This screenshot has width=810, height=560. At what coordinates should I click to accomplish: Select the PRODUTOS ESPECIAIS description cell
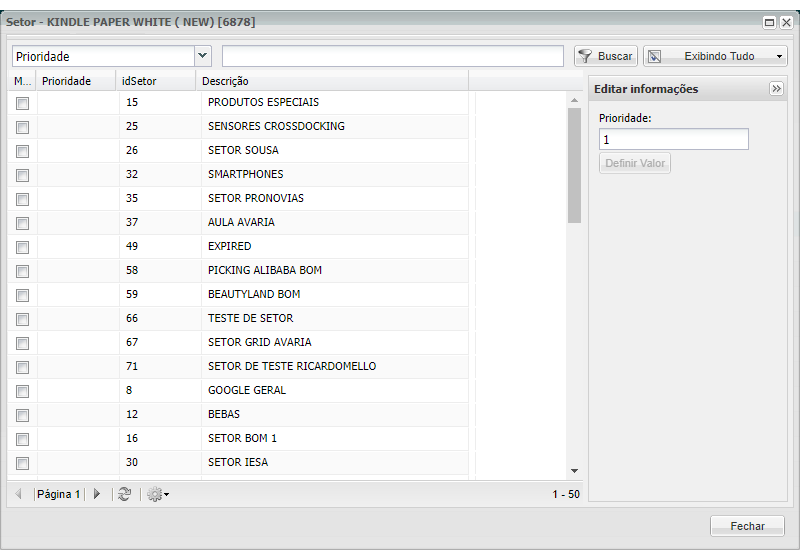click(x=335, y=102)
